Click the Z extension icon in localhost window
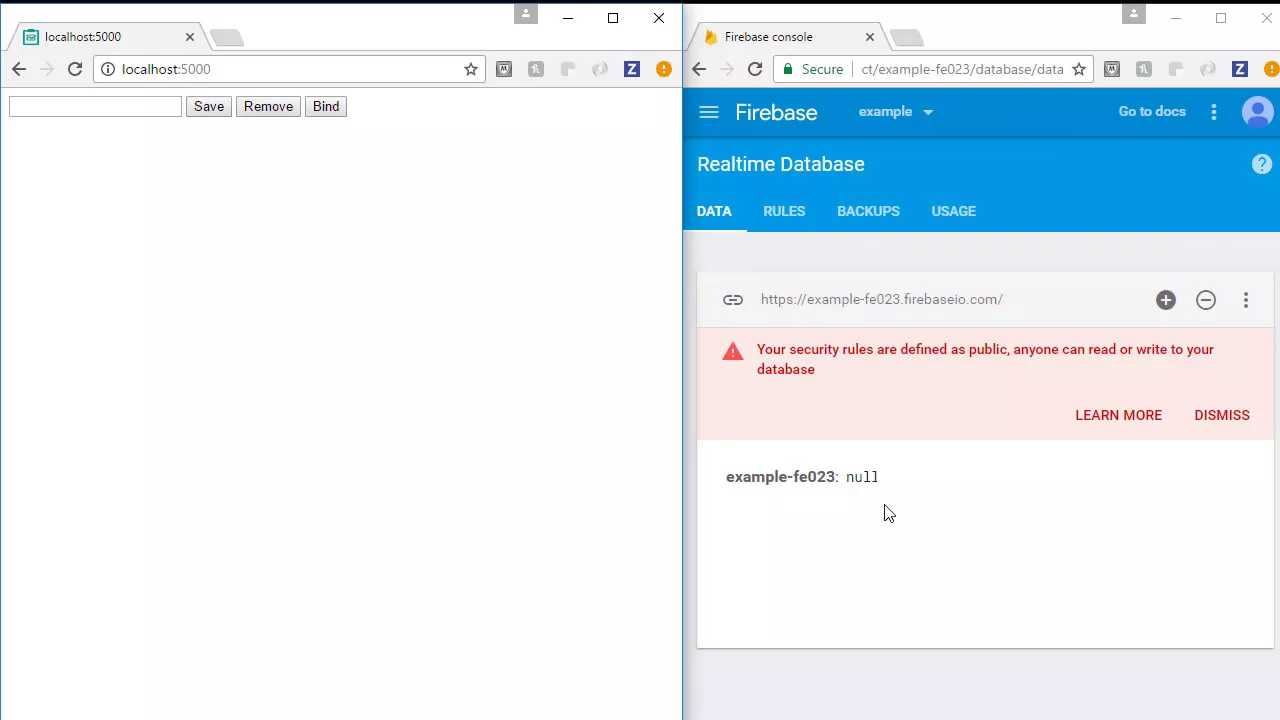This screenshot has width=1280, height=720. [632, 69]
